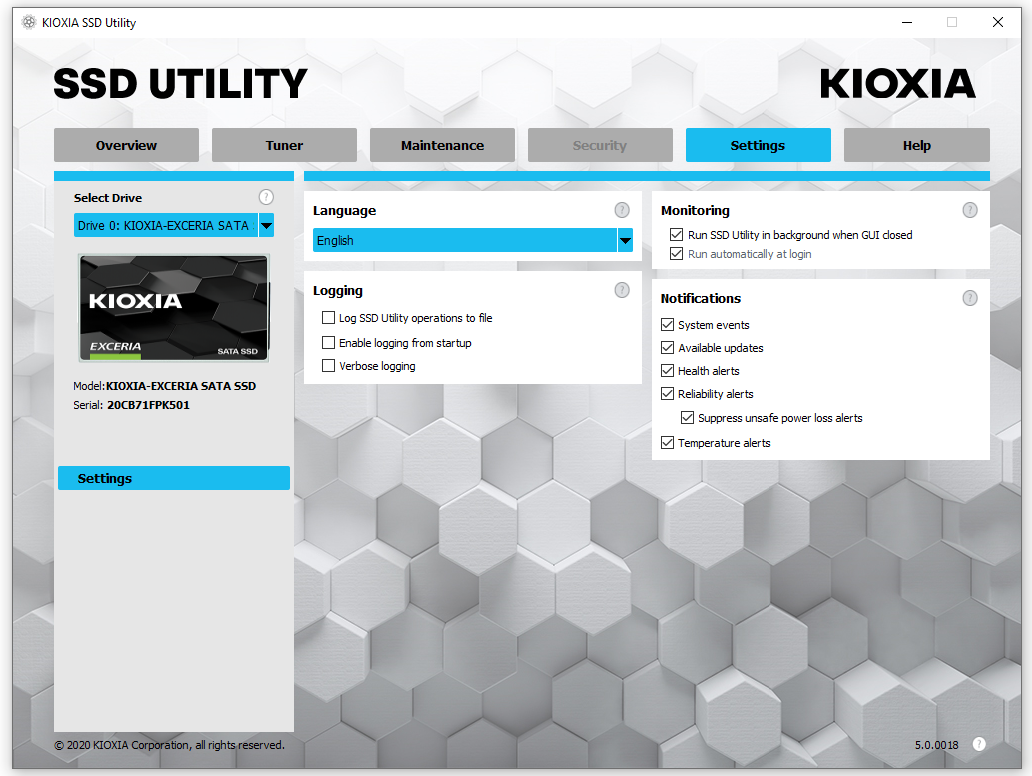Click the English language selection field
The height and width of the screenshot is (776, 1032).
click(465, 240)
